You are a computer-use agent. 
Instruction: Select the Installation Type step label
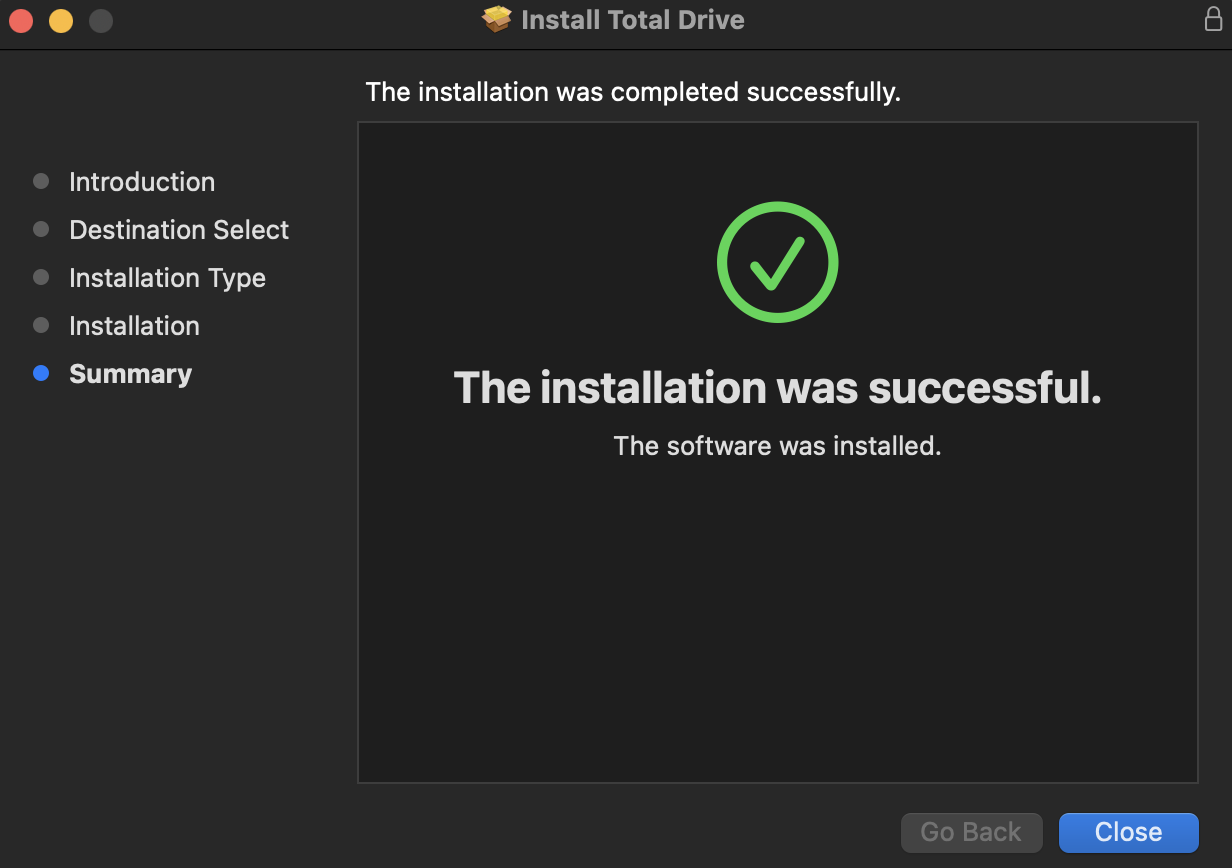[167, 278]
